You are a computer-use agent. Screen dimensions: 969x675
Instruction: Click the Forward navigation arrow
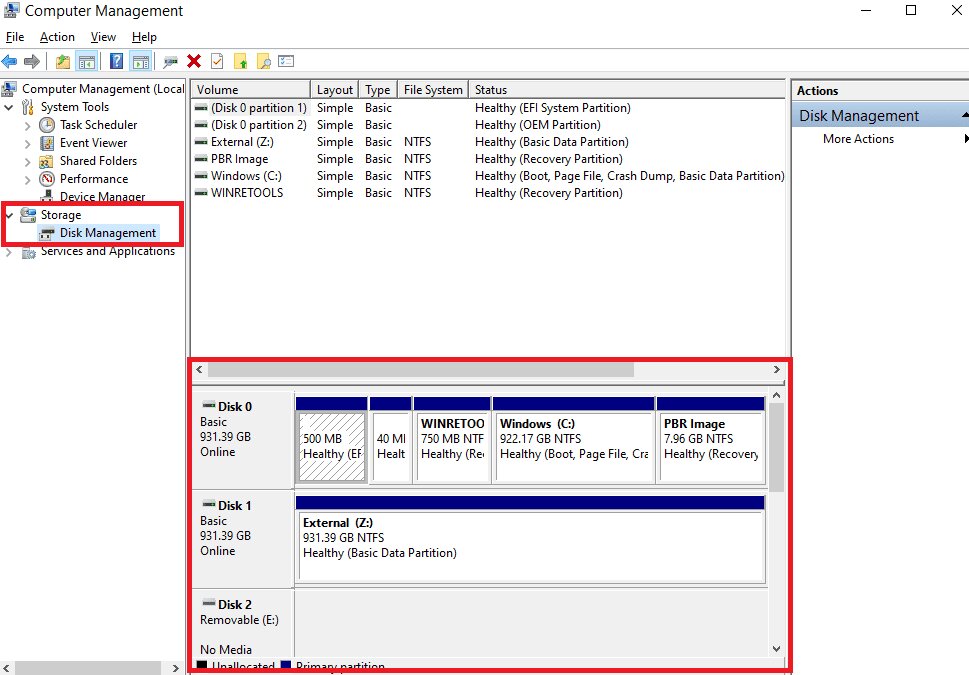tap(30, 61)
